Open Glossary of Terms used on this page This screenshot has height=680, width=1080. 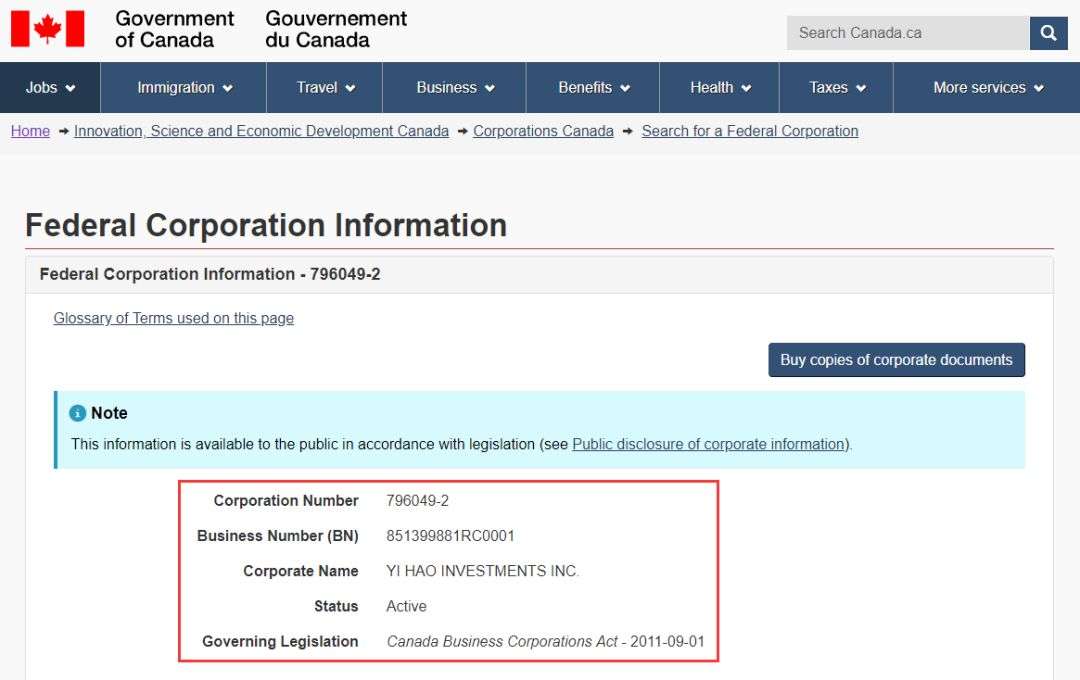point(174,318)
